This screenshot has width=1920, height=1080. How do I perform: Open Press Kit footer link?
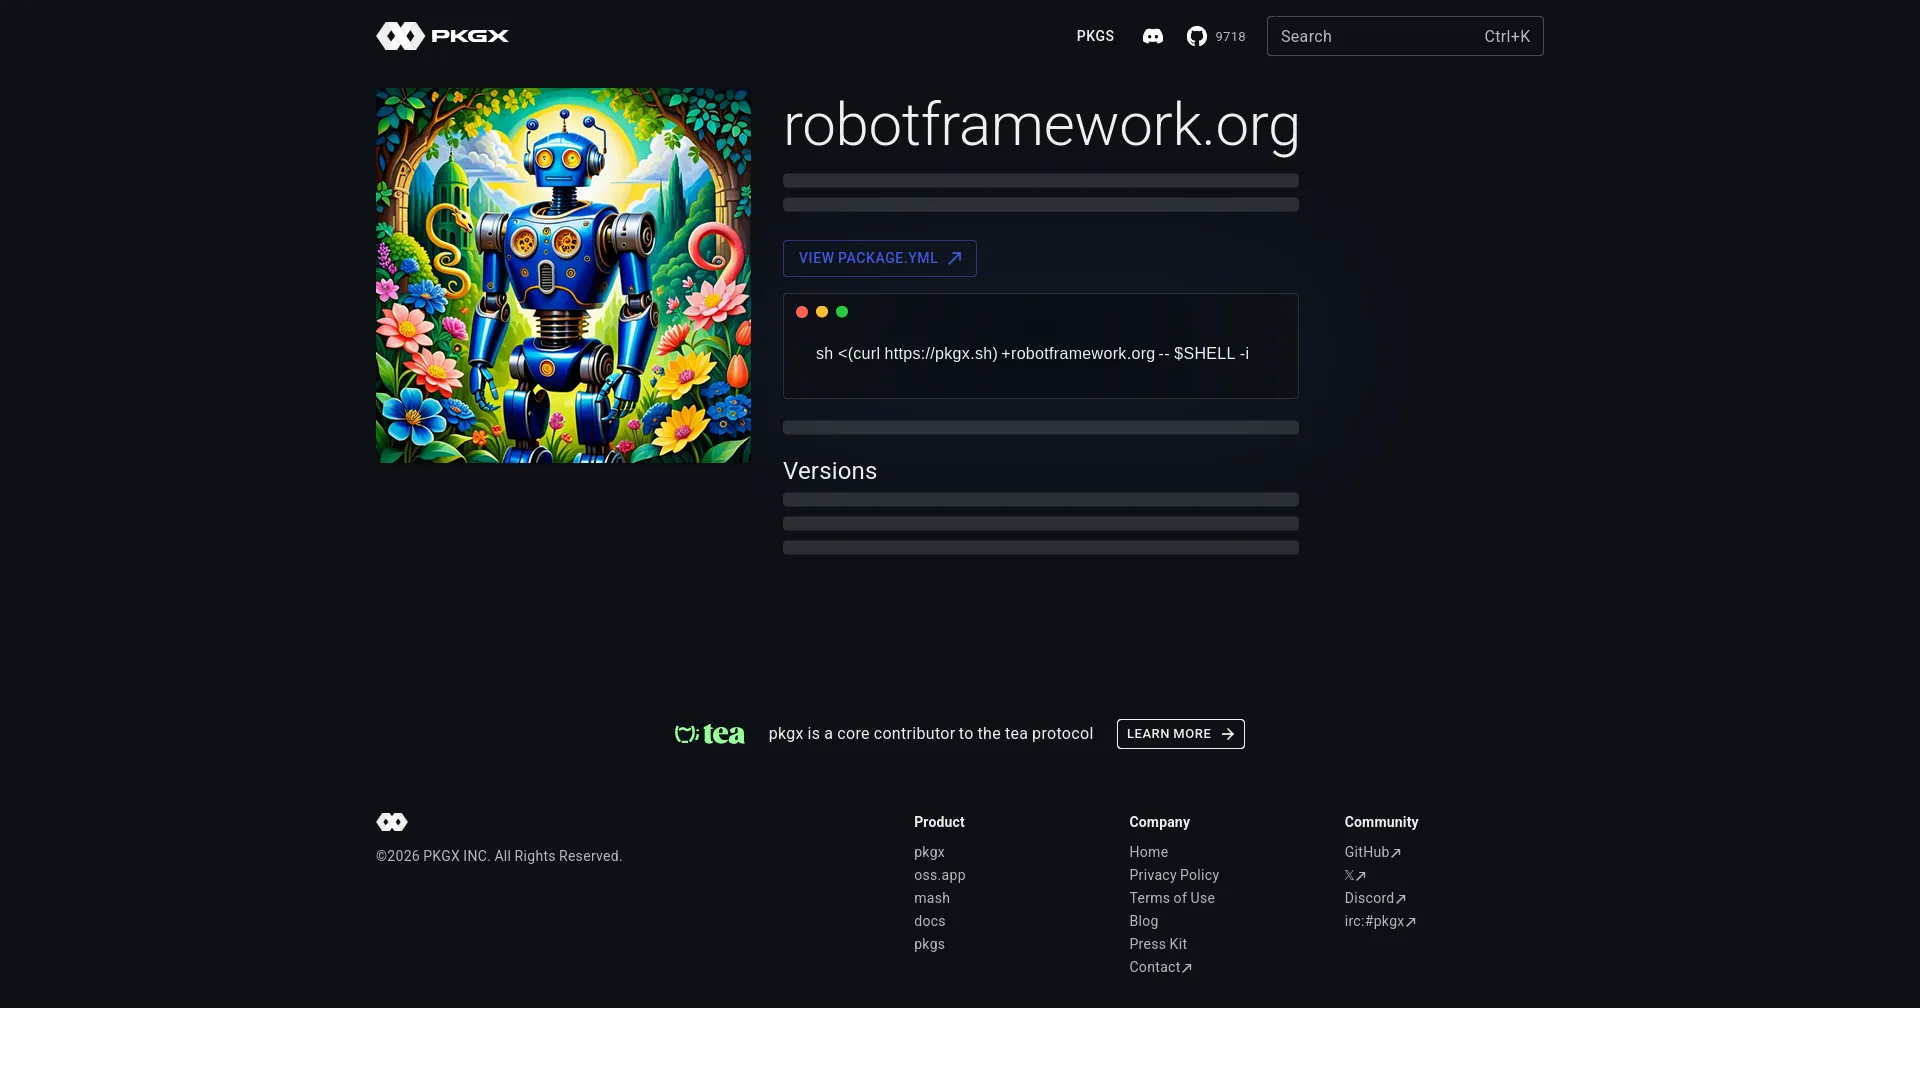(1158, 944)
